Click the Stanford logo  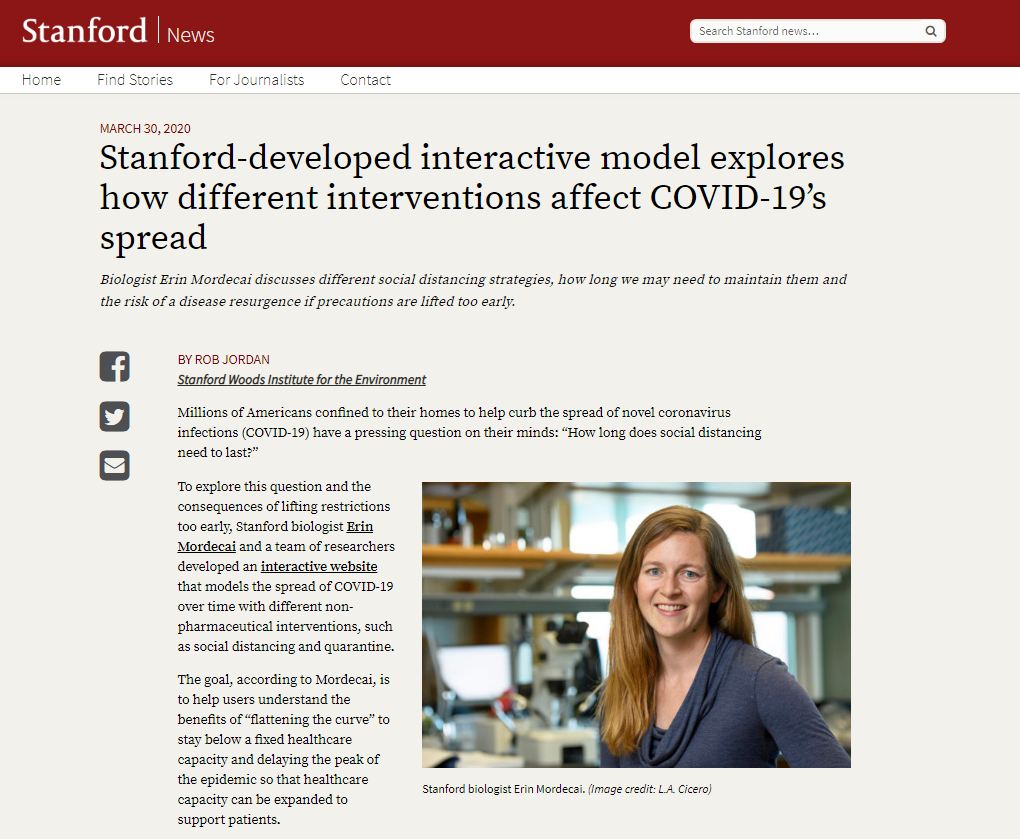pyautogui.click(x=85, y=31)
